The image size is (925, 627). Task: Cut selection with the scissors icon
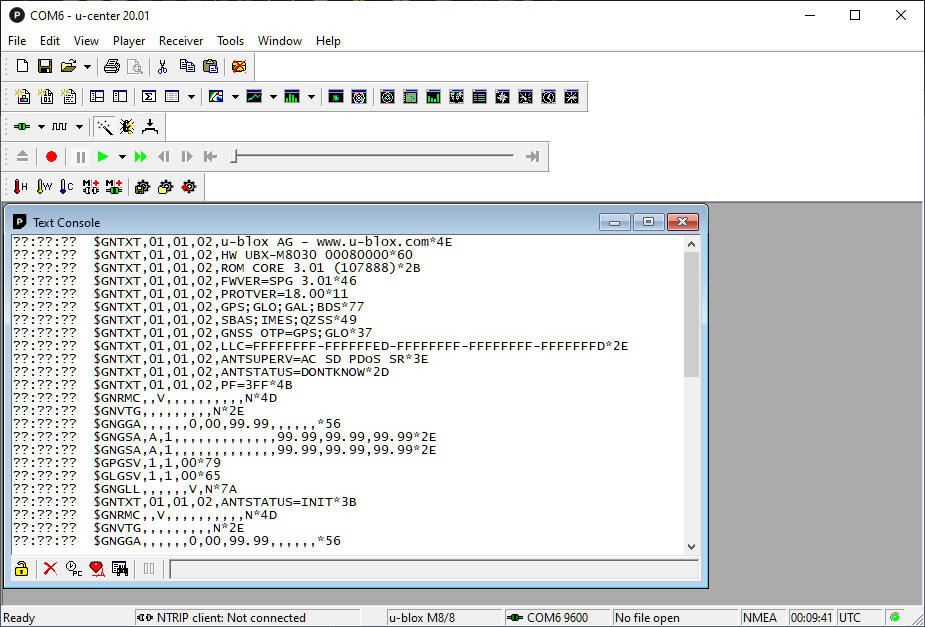(162, 66)
